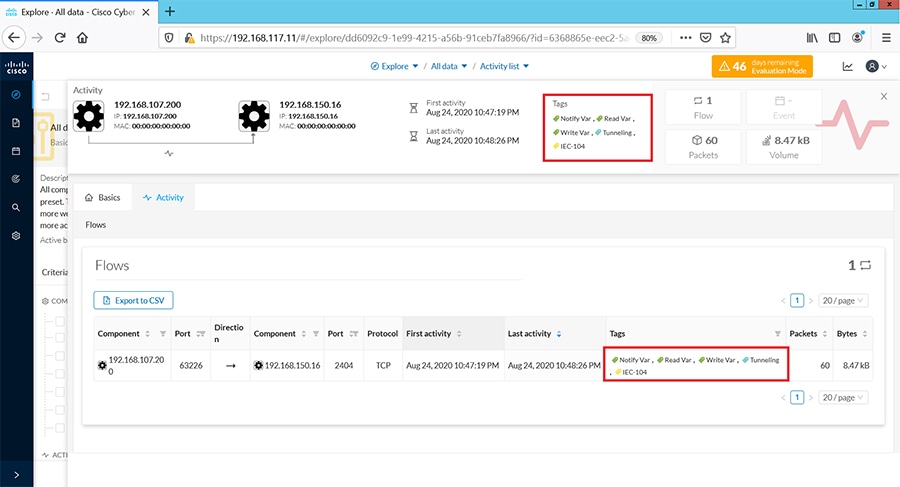Image resolution: width=900 pixels, height=487 pixels.
Task: Export flows with Export to CSV
Action: [x=133, y=300]
